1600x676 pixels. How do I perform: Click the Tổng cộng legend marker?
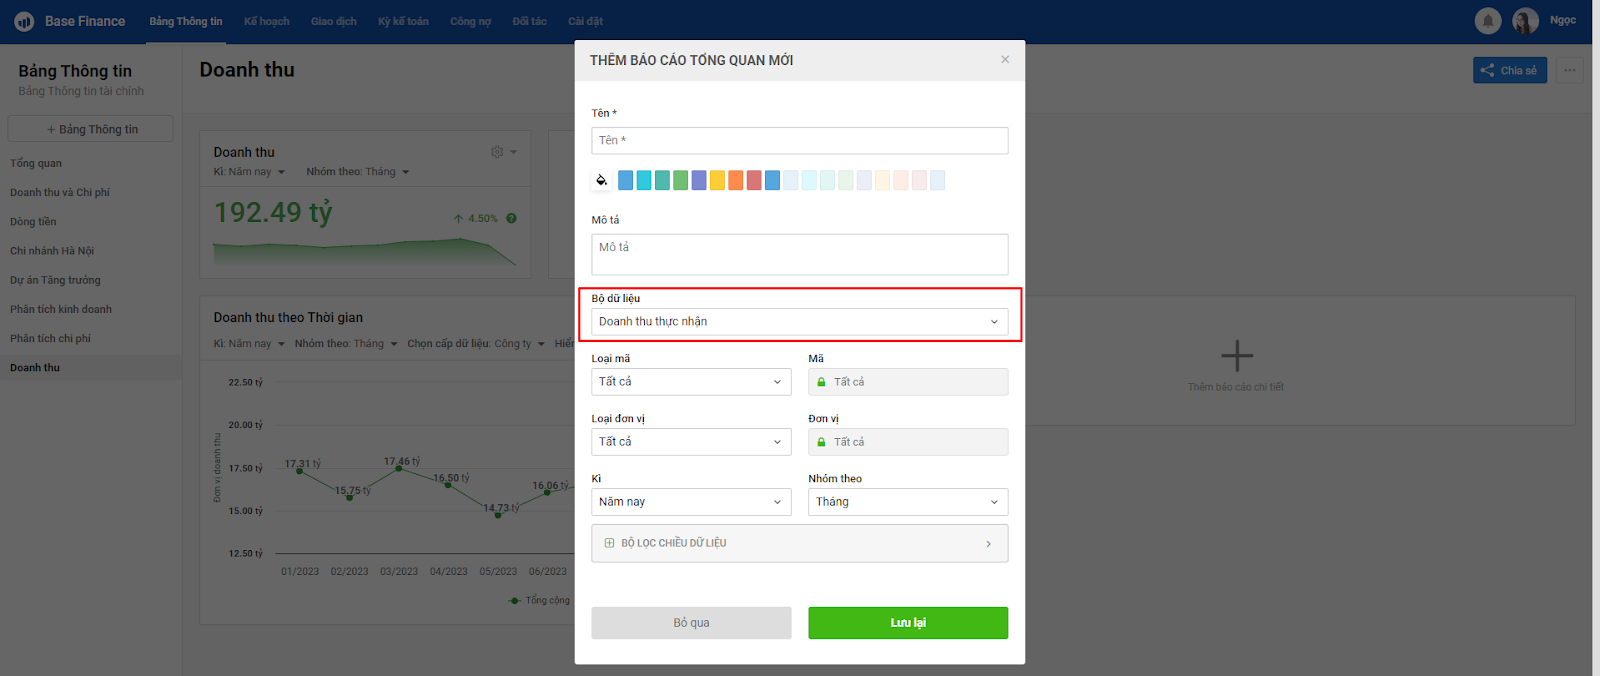click(514, 600)
